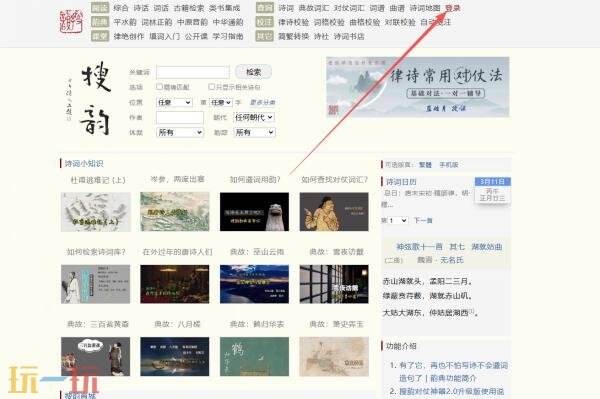The height and width of the screenshot is (399, 600).
Task: Open the 律诗校验 tool link
Action: tap(293, 22)
